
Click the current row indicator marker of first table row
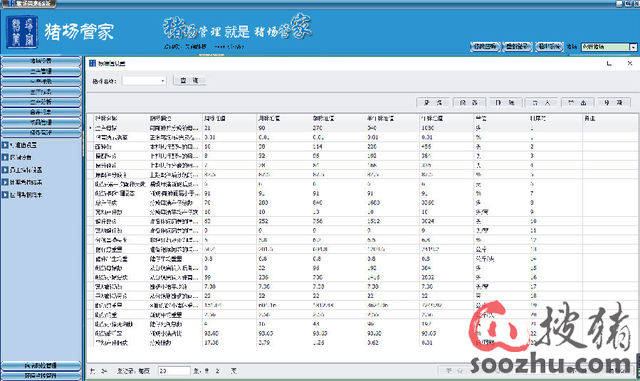point(90,128)
